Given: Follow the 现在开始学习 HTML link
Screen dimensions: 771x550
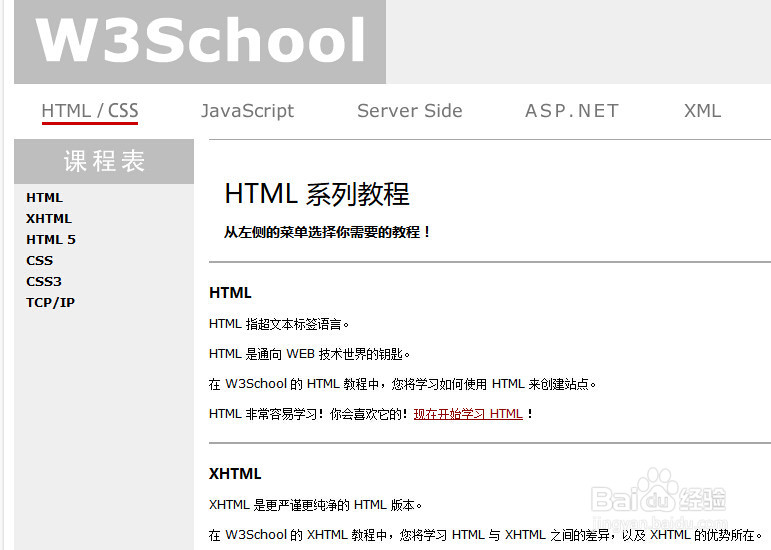Looking at the screenshot, I should [468, 414].
